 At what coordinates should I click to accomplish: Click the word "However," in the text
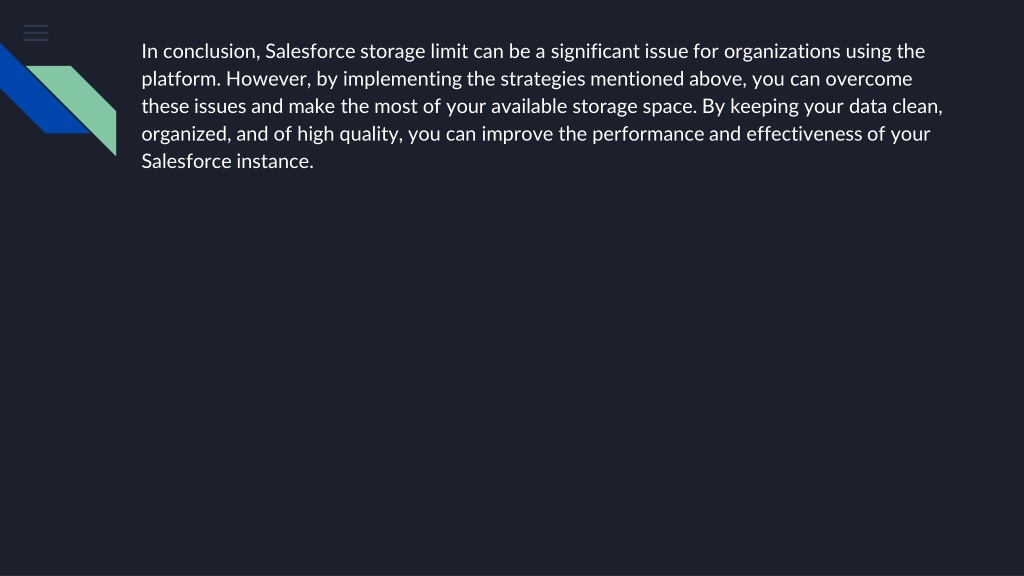pos(268,79)
